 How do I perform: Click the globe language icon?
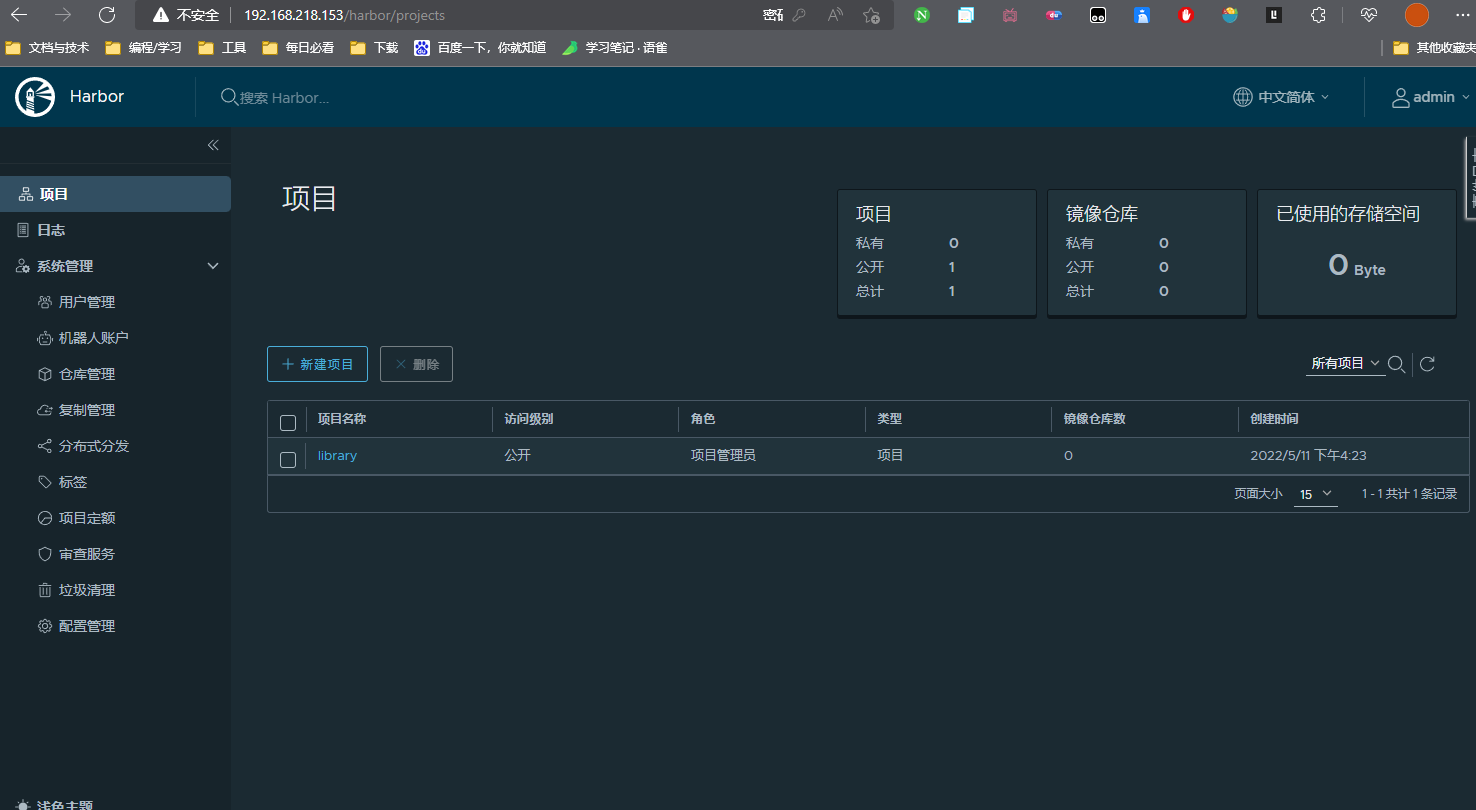[x=1243, y=97]
